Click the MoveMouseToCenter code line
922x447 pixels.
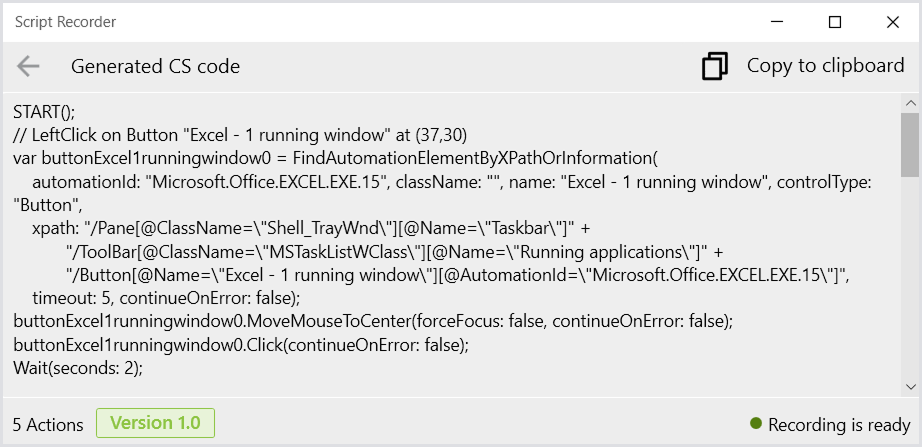click(x=373, y=322)
